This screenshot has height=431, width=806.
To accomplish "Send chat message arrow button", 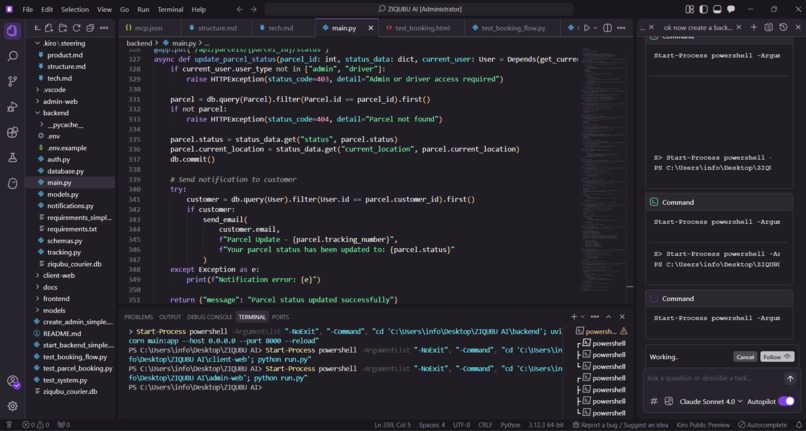I will [x=790, y=379].
